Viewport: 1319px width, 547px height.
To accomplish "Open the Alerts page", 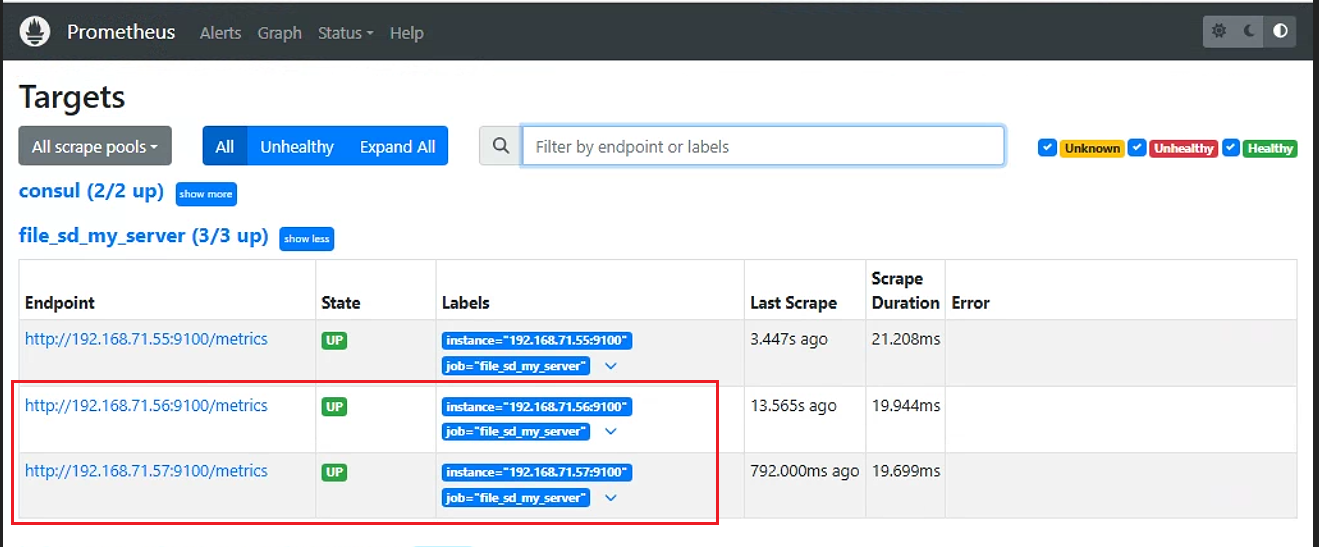I will (220, 32).
